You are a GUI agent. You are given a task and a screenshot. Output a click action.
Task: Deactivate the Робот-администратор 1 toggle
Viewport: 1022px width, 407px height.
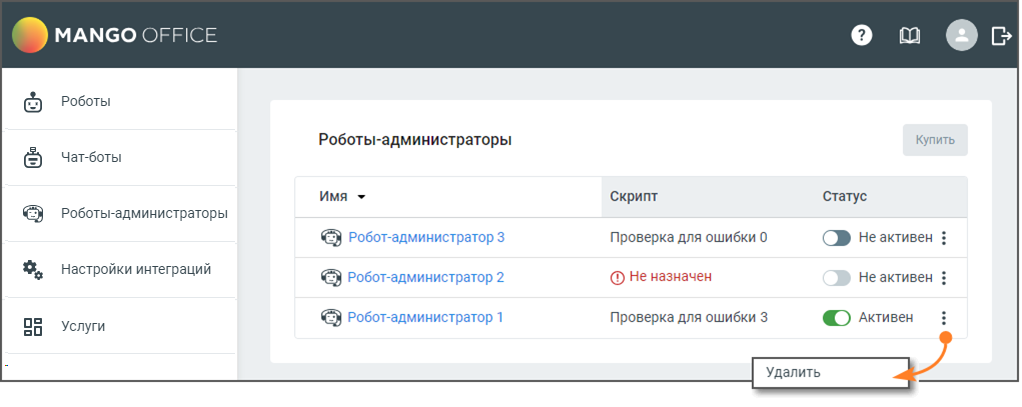836,318
